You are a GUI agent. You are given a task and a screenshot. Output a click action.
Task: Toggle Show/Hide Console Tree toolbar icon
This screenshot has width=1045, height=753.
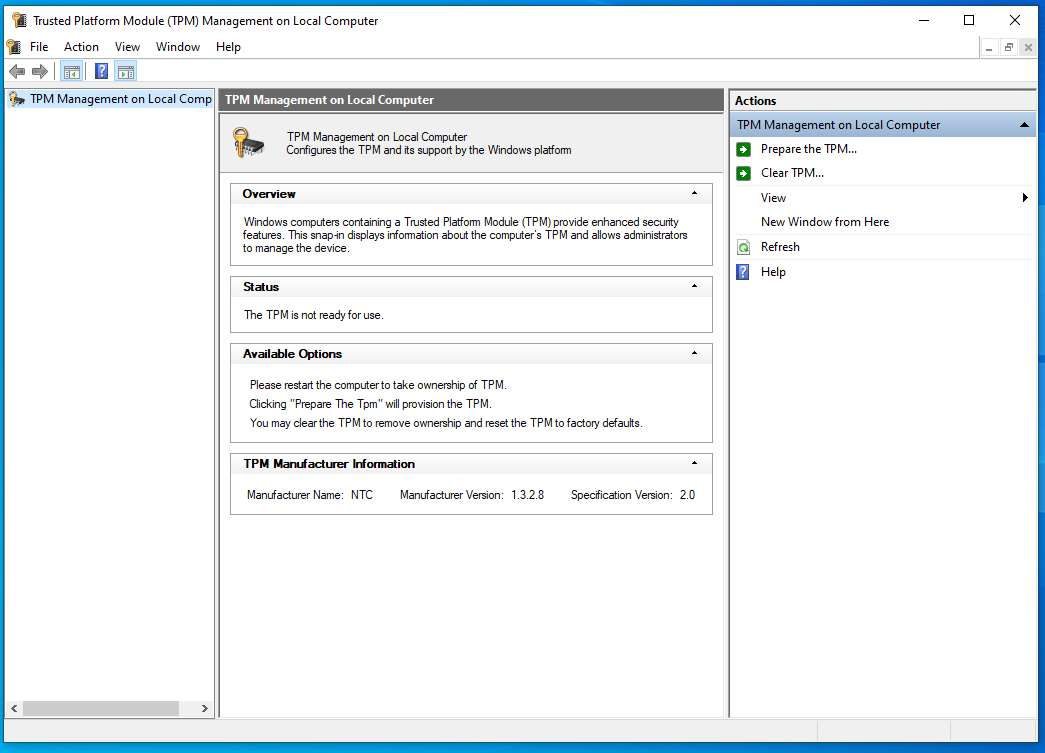pos(71,71)
